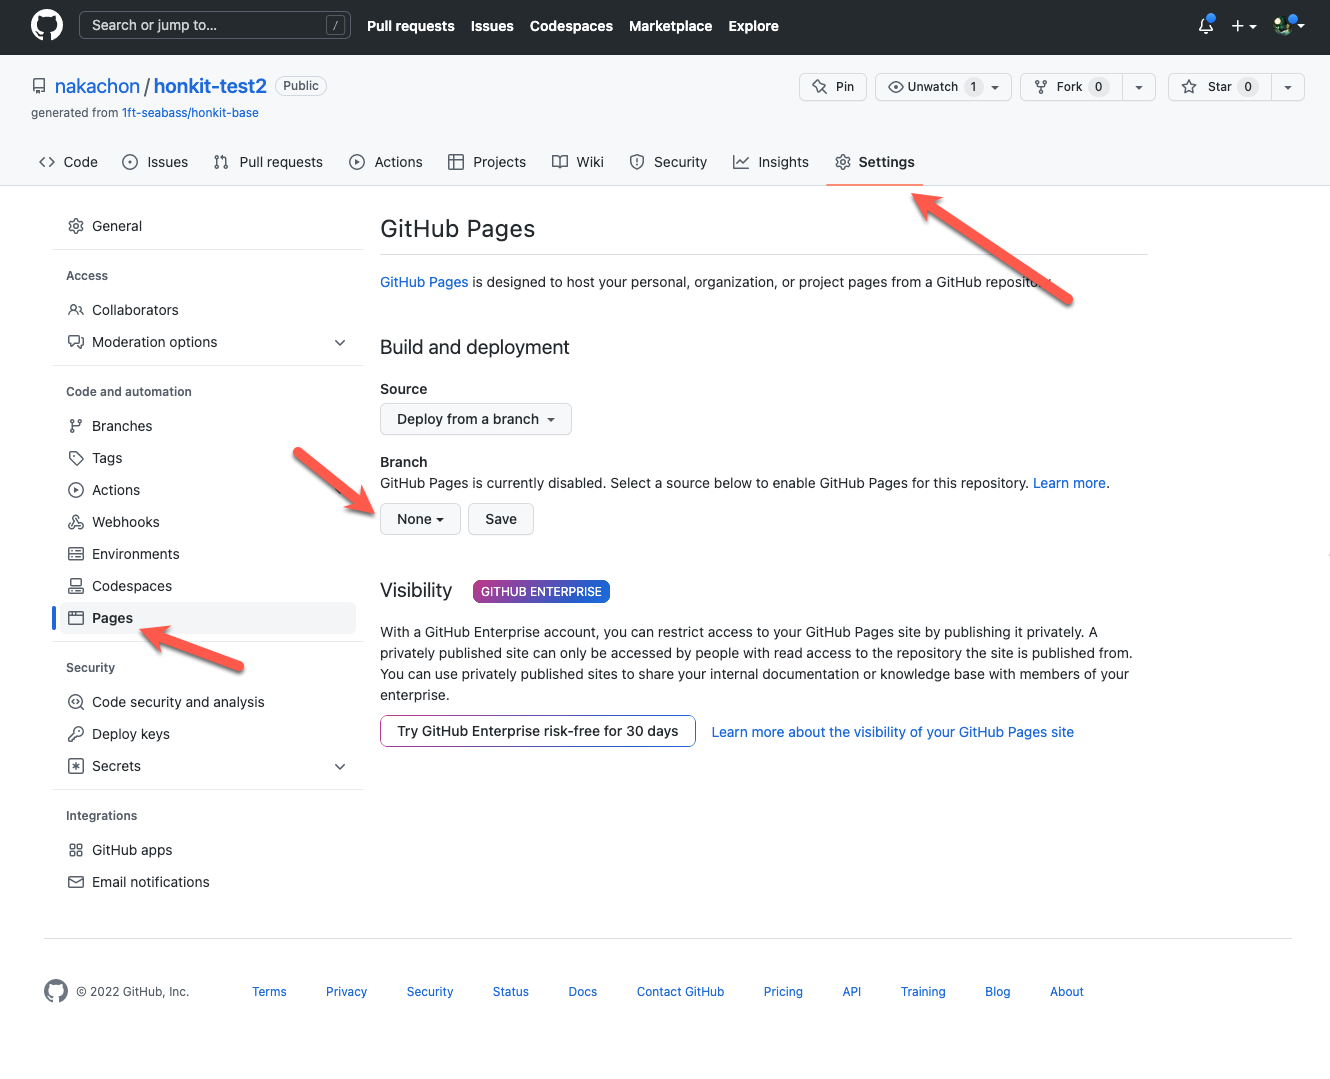Open the About footer link

pyautogui.click(x=1067, y=992)
